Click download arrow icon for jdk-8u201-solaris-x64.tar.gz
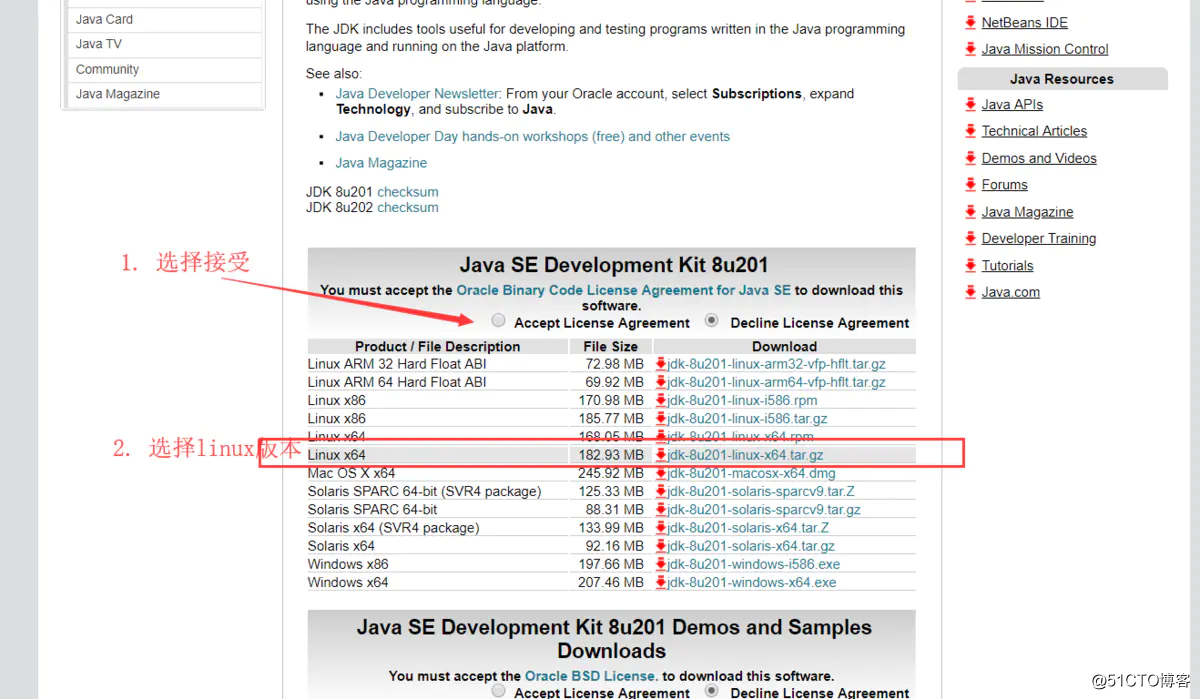The height and width of the screenshot is (699, 1200). [x=661, y=546]
